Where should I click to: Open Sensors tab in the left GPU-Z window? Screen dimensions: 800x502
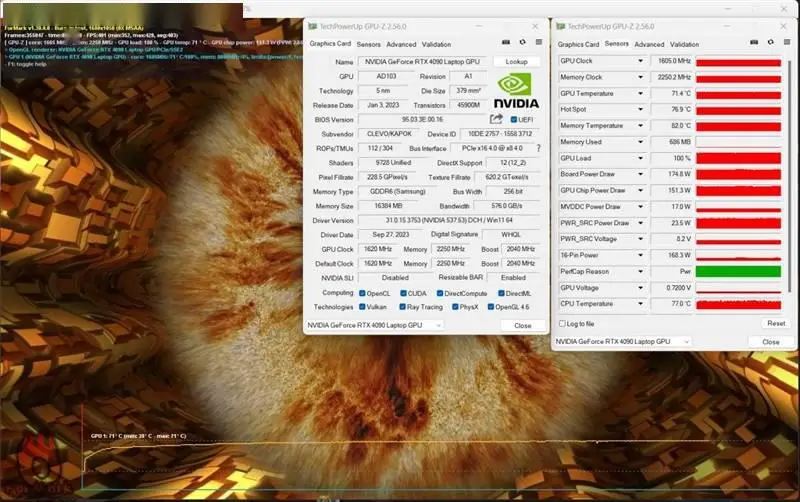(368, 44)
